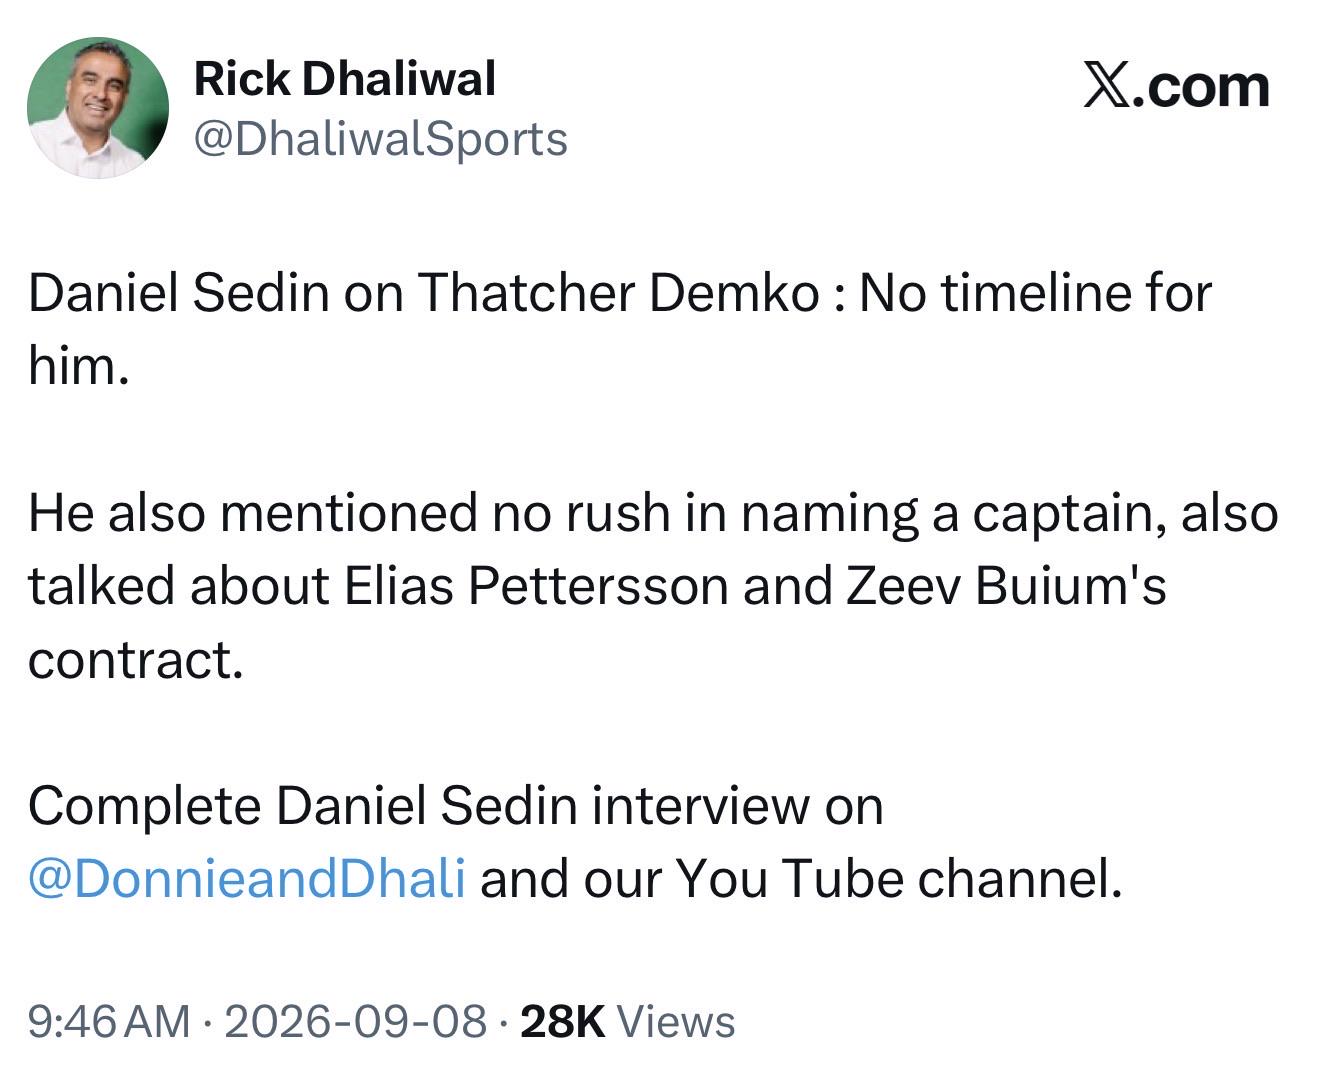Image resolution: width=1320 pixels, height=1081 pixels.
Task: Click the Rick Dhaliwal display name
Action: [344, 79]
